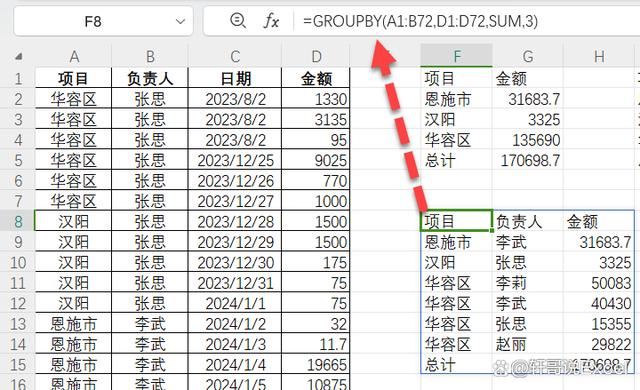Select 总计 label in row 15 column F
The width and height of the screenshot is (640, 390).
click(x=457, y=364)
